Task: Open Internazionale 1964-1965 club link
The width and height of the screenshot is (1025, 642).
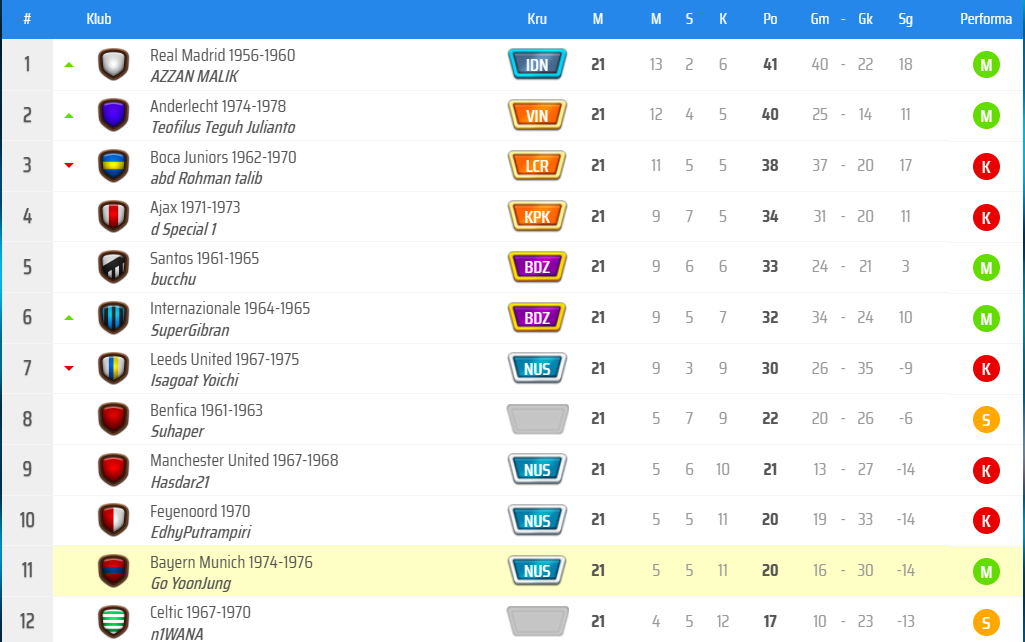Action: coord(230,308)
